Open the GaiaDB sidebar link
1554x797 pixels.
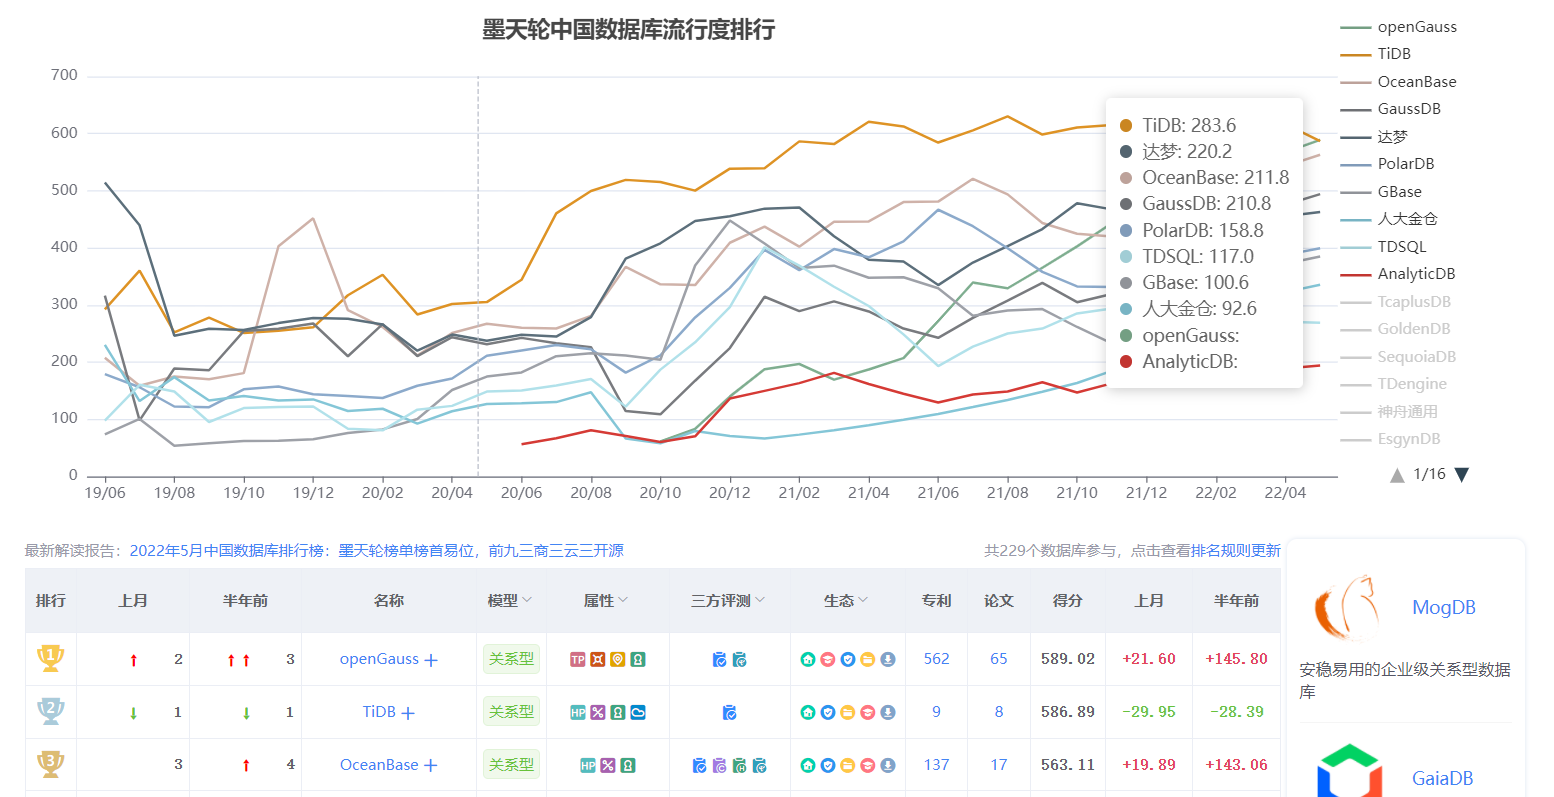(1442, 779)
